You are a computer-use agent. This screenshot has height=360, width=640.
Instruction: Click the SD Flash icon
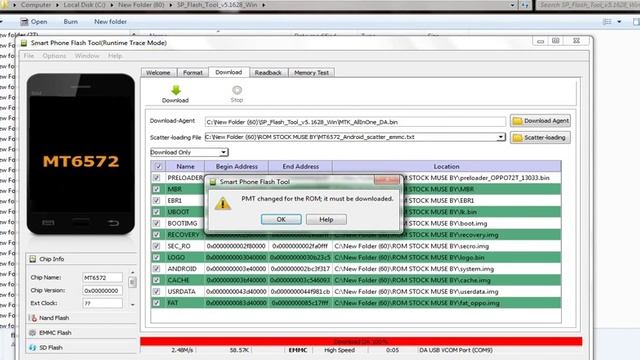tap(33, 348)
